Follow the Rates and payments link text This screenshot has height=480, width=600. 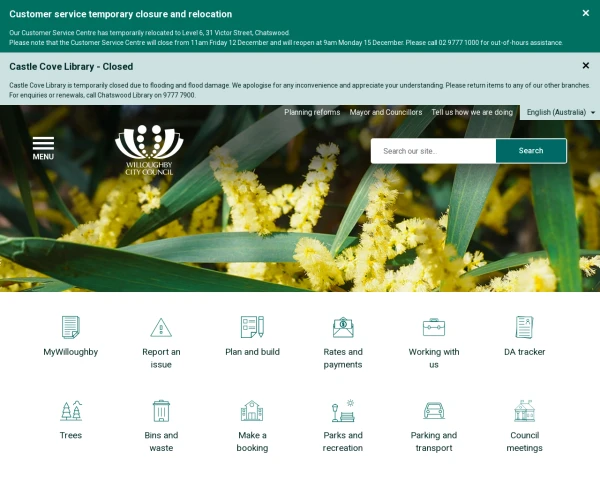[343, 358]
